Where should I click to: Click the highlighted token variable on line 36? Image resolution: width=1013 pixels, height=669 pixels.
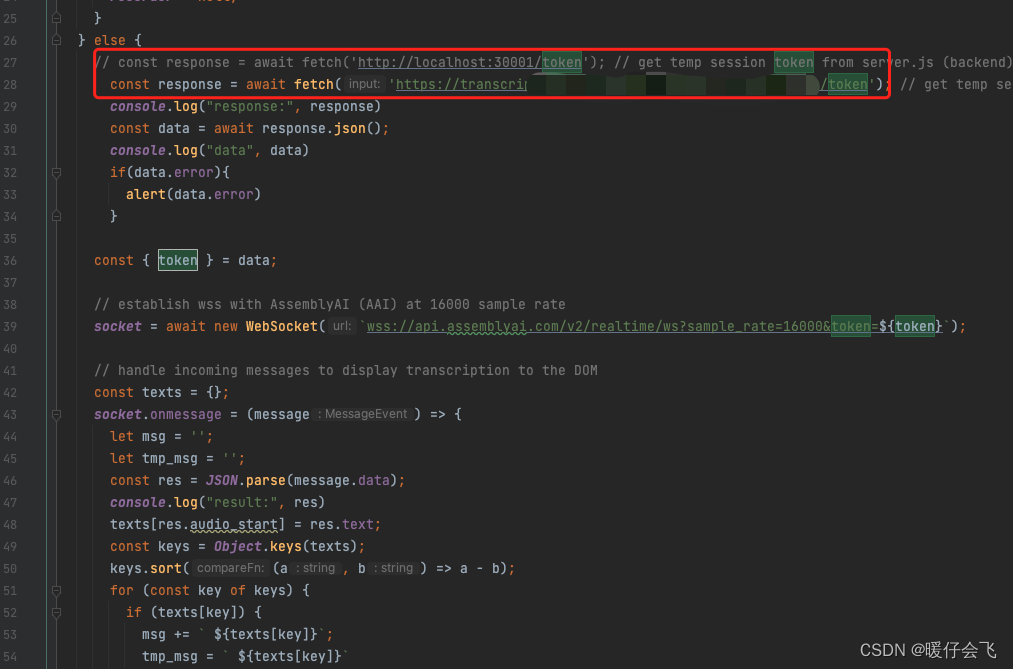click(178, 260)
